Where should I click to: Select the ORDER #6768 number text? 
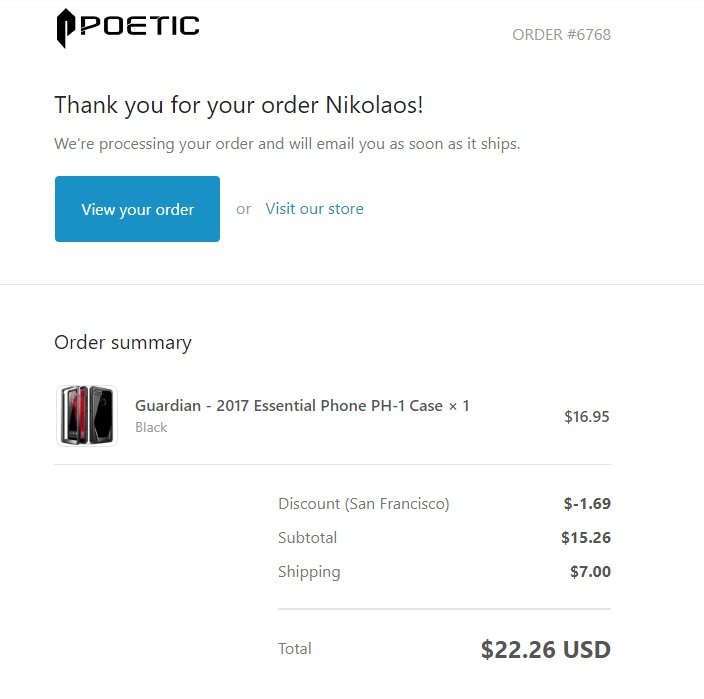(561, 35)
